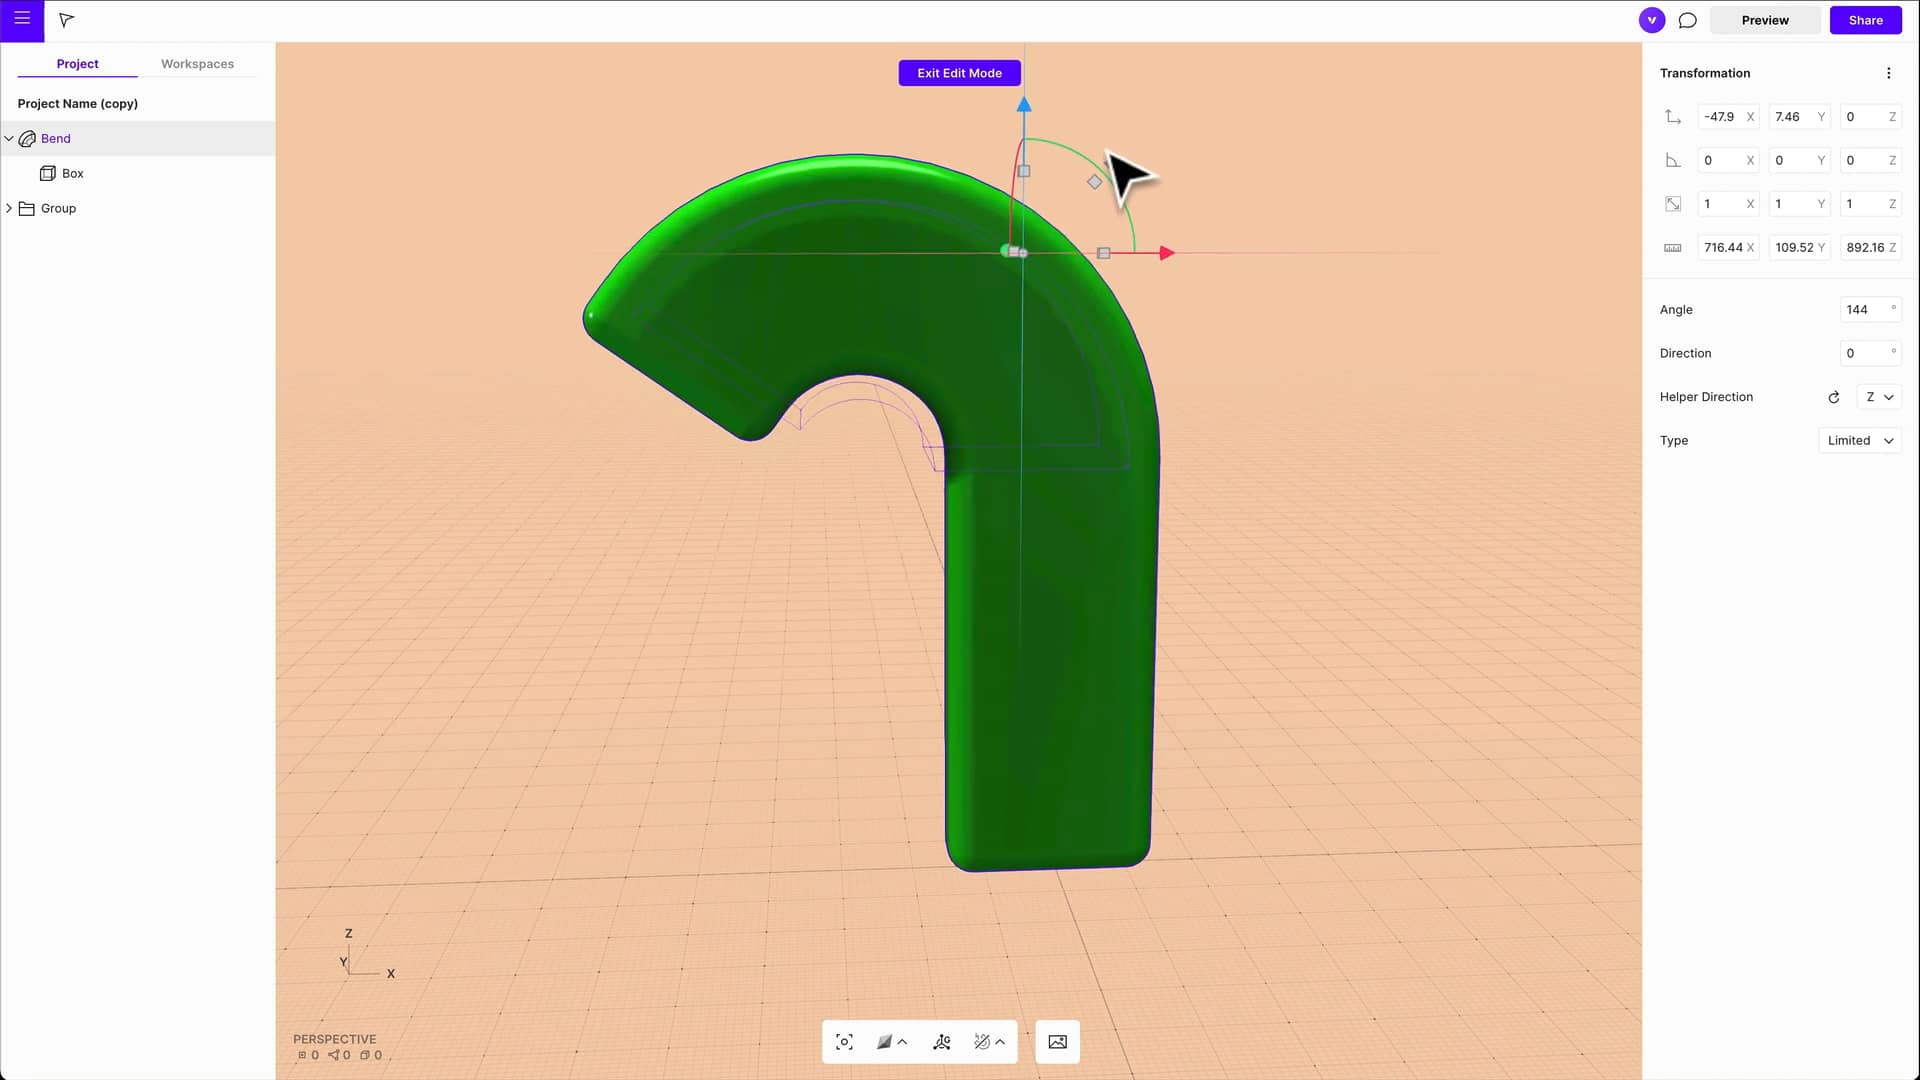The image size is (1920, 1080).
Task: Click the refresh icon next to Helper Direction
Action: coord(1833,397)
